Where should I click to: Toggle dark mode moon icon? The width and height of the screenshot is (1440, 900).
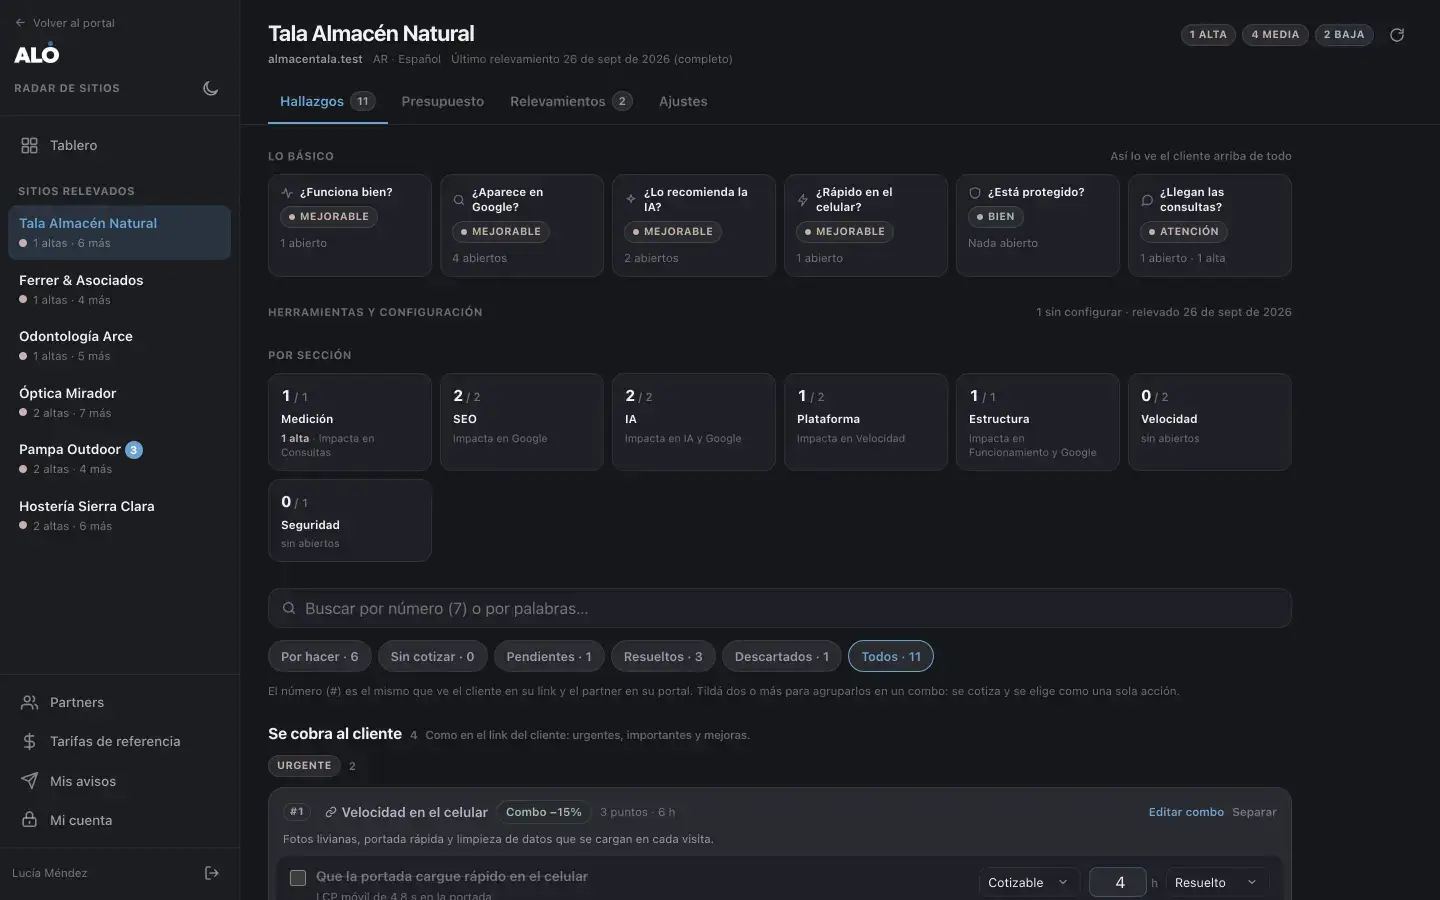(210, 88)
